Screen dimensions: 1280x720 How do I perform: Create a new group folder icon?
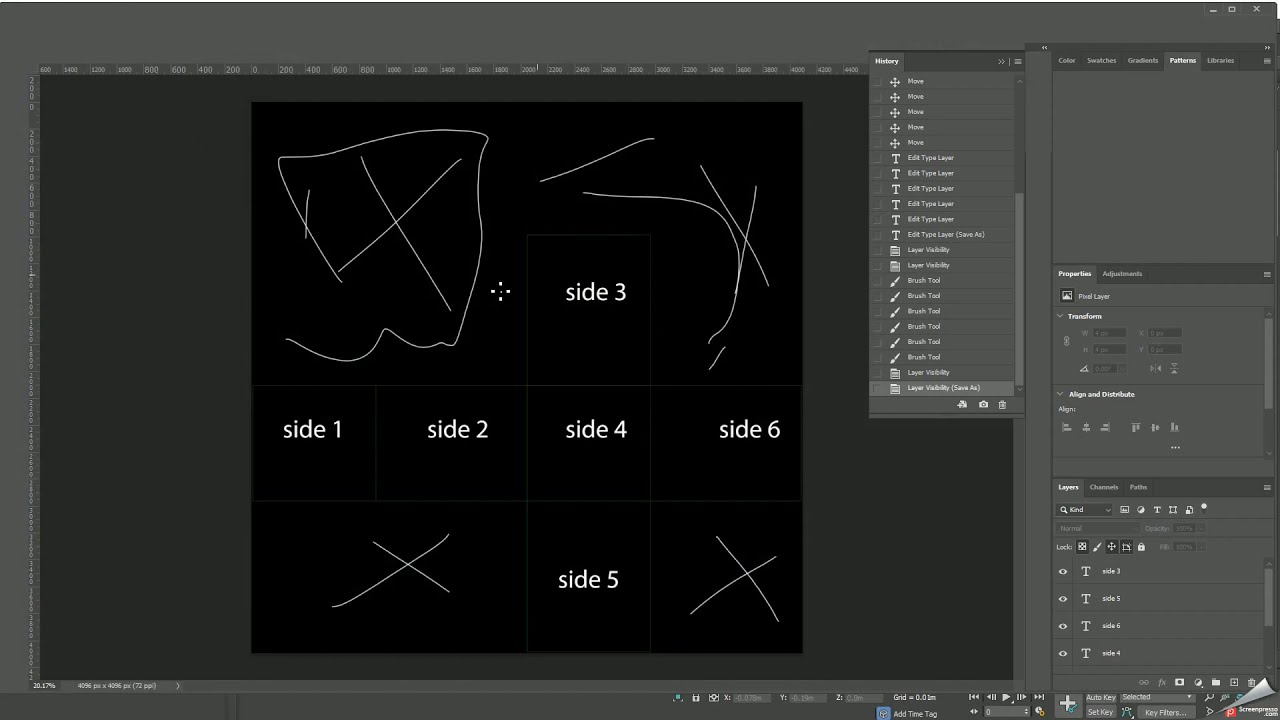tap(1216, 682)
